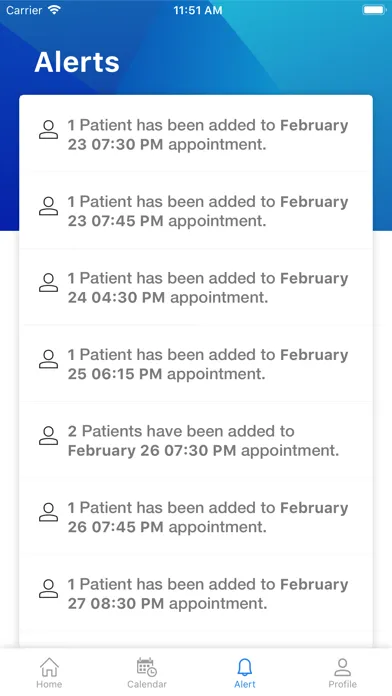Tap patient icon beside February 25 06:15 PM alert

[x=48, y=359]
